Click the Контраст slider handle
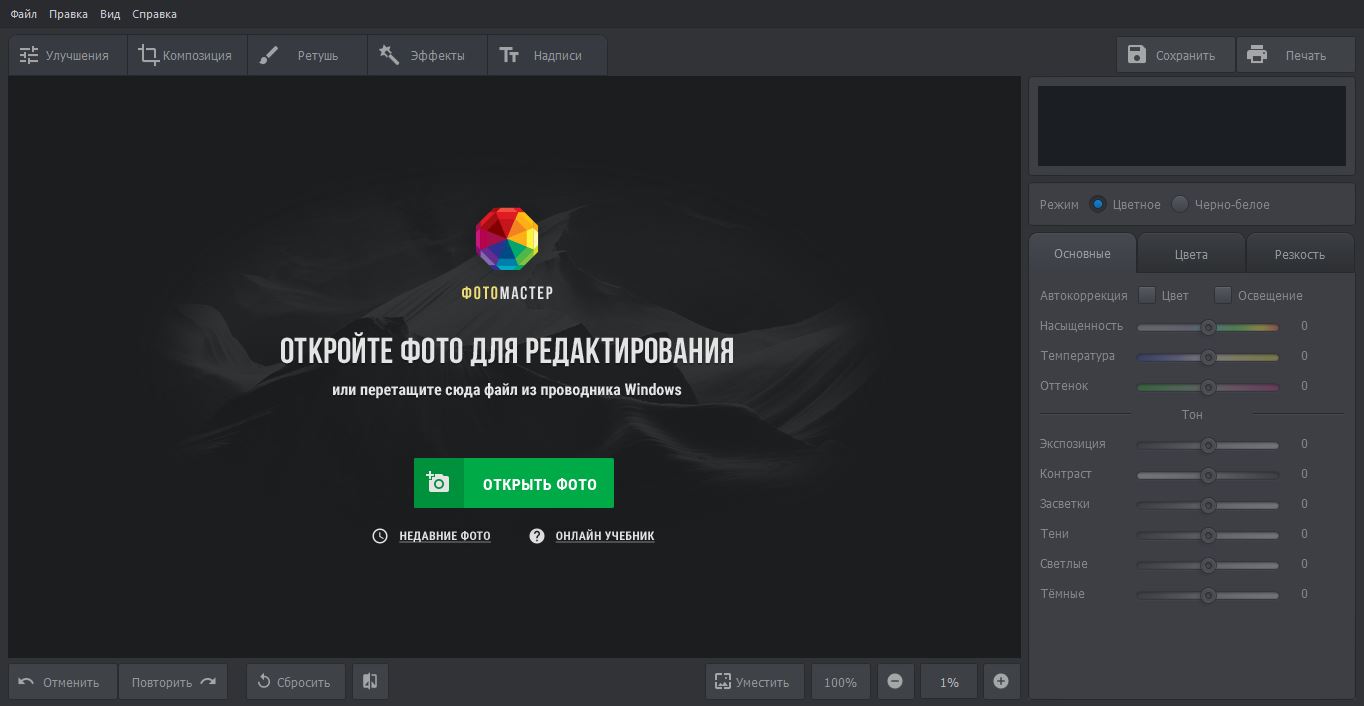The image size is (1364, 706). coord(1208,475)
